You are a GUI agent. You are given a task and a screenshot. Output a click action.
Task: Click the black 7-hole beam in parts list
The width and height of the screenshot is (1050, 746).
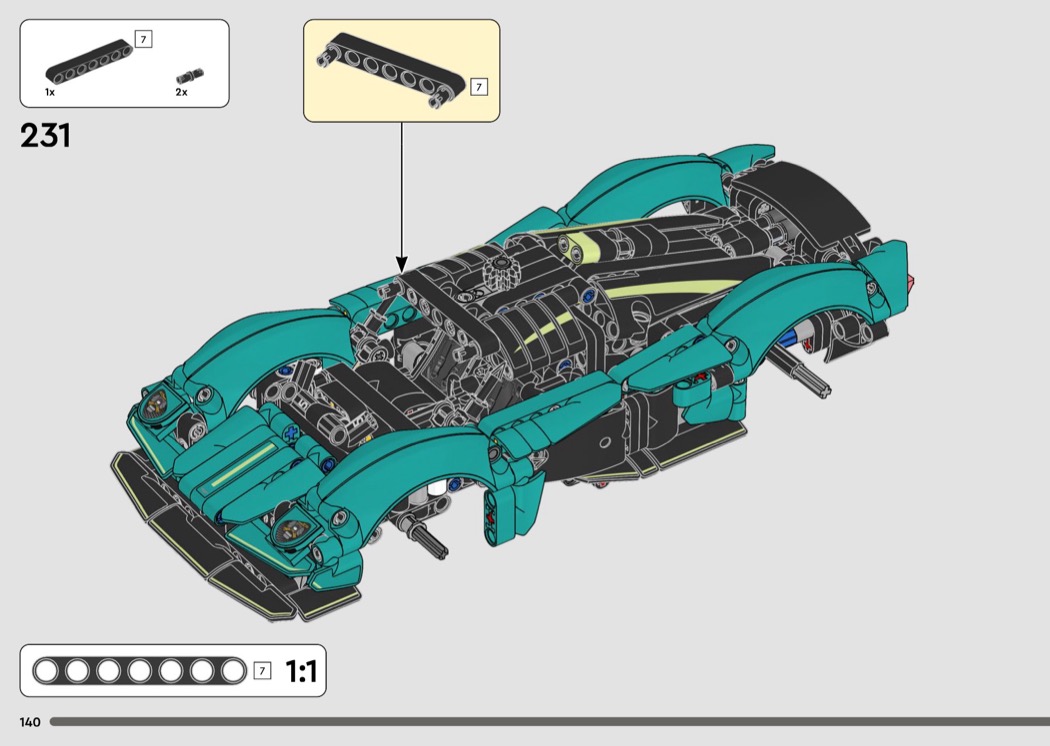[x=90, y=63]
